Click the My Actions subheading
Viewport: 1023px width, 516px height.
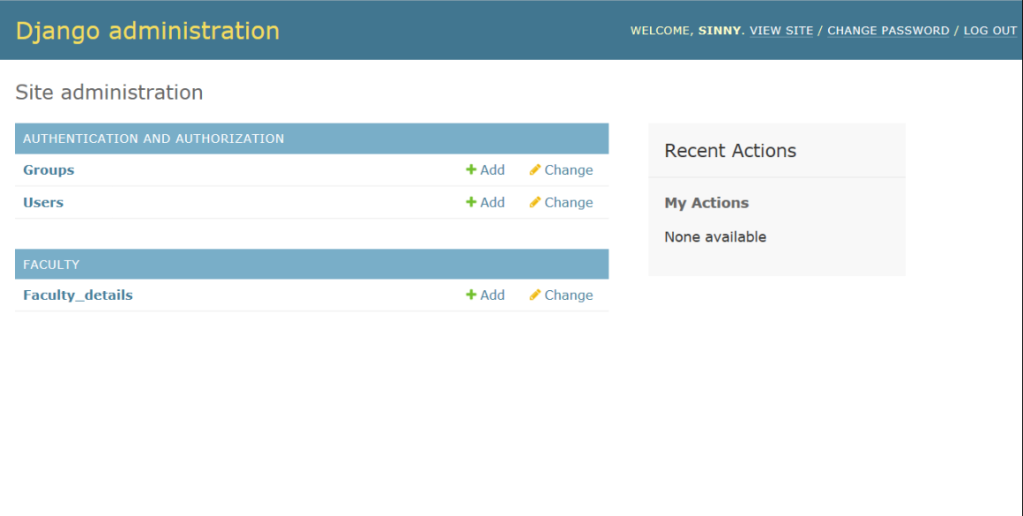[707, 203]
